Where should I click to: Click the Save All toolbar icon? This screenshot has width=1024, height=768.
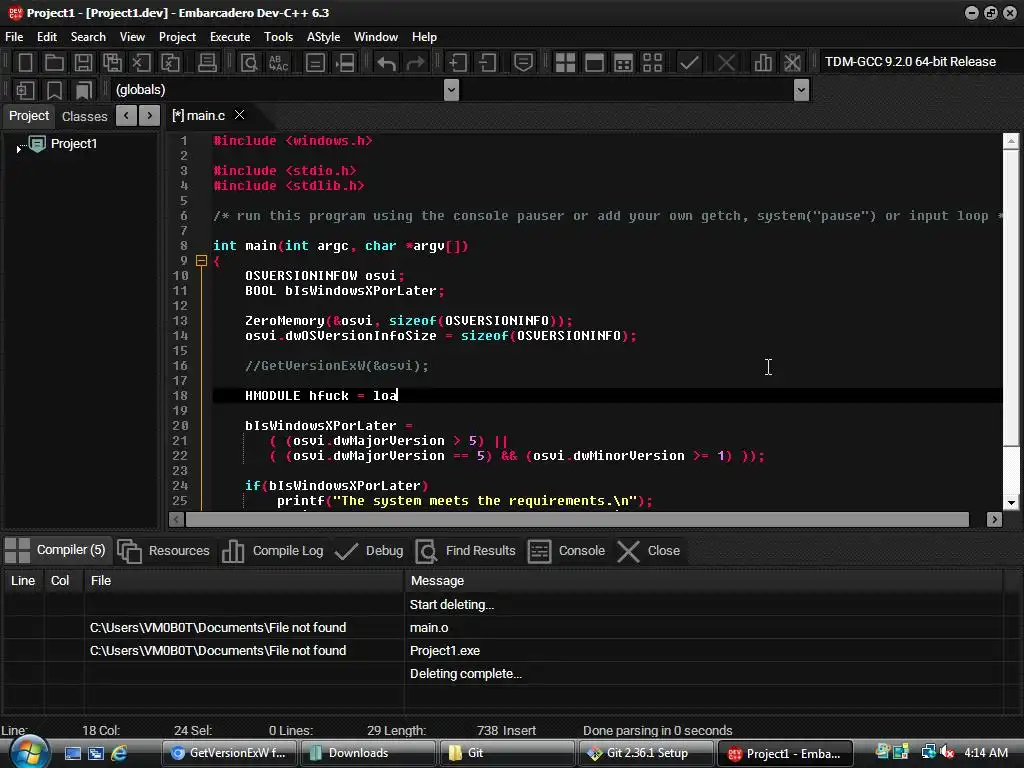point(112,63)
